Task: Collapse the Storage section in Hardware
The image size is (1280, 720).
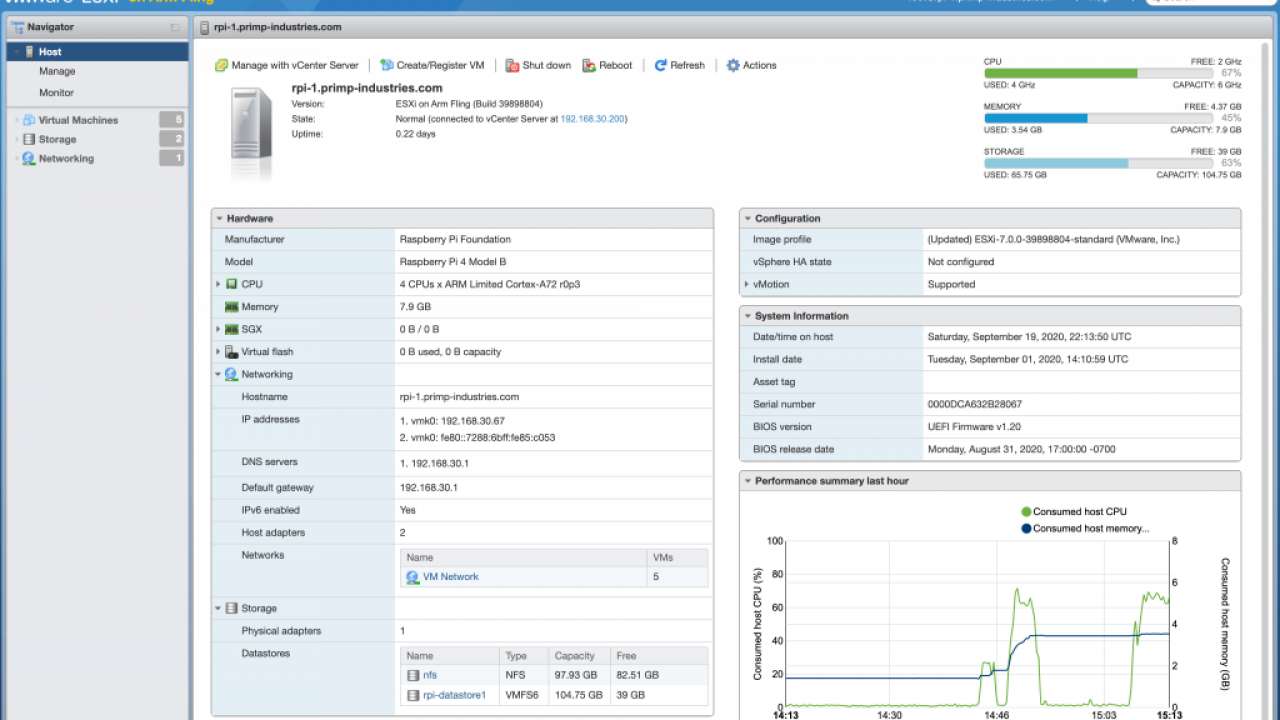Action: tap(218, 608)
